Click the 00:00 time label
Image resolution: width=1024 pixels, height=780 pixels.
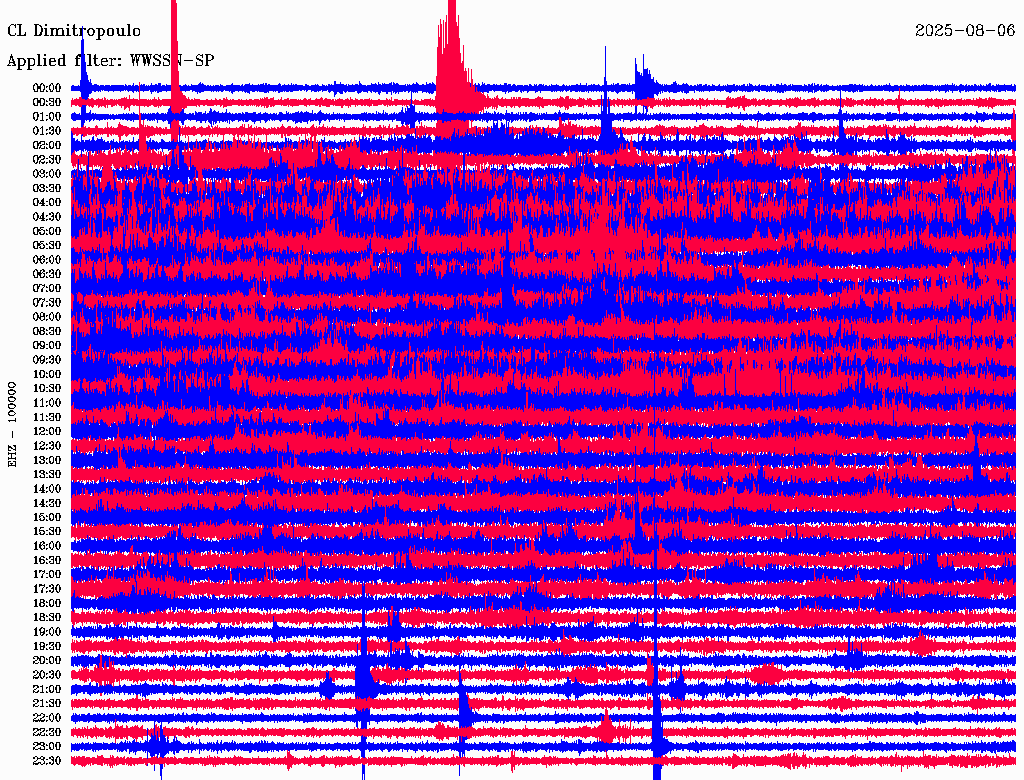pos(47,88)
